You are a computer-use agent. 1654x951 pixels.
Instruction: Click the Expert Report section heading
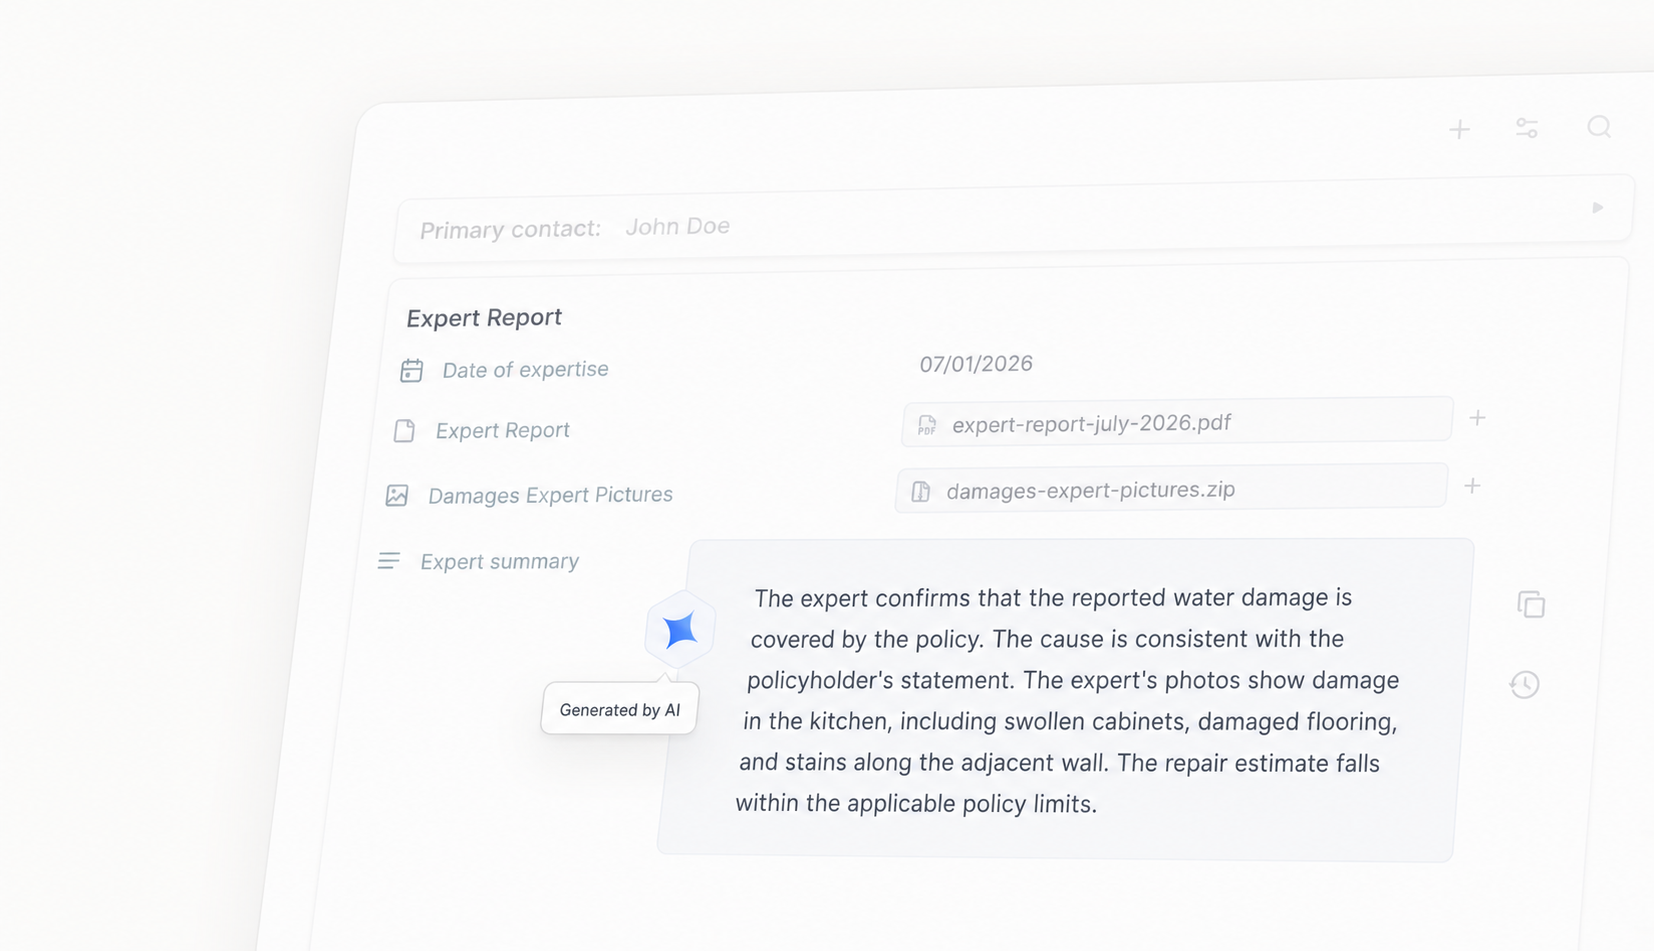pos(484,318)
